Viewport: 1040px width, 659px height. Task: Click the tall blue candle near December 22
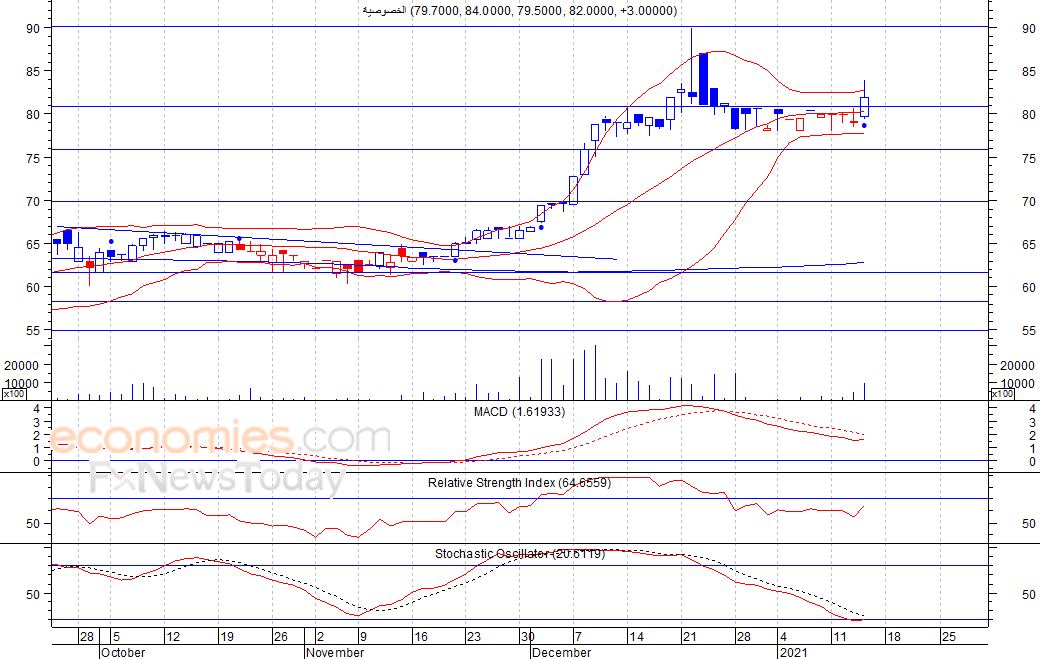tap(703, 79)
